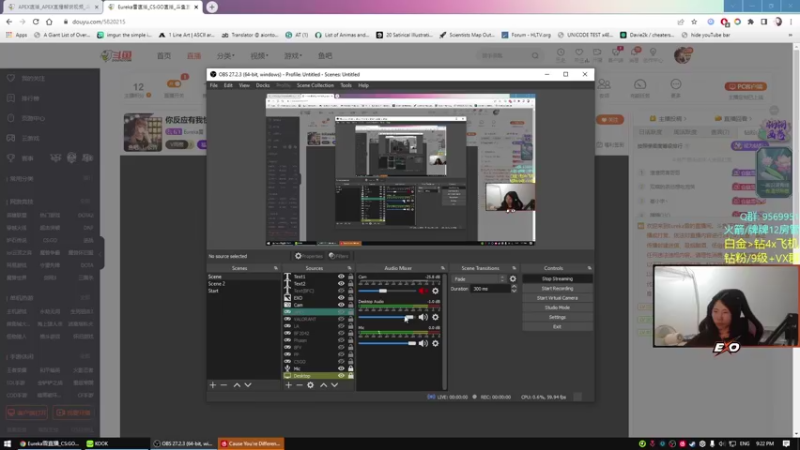
Task: Pop out the Audio Mixer dock
Action: click(443, 268)
